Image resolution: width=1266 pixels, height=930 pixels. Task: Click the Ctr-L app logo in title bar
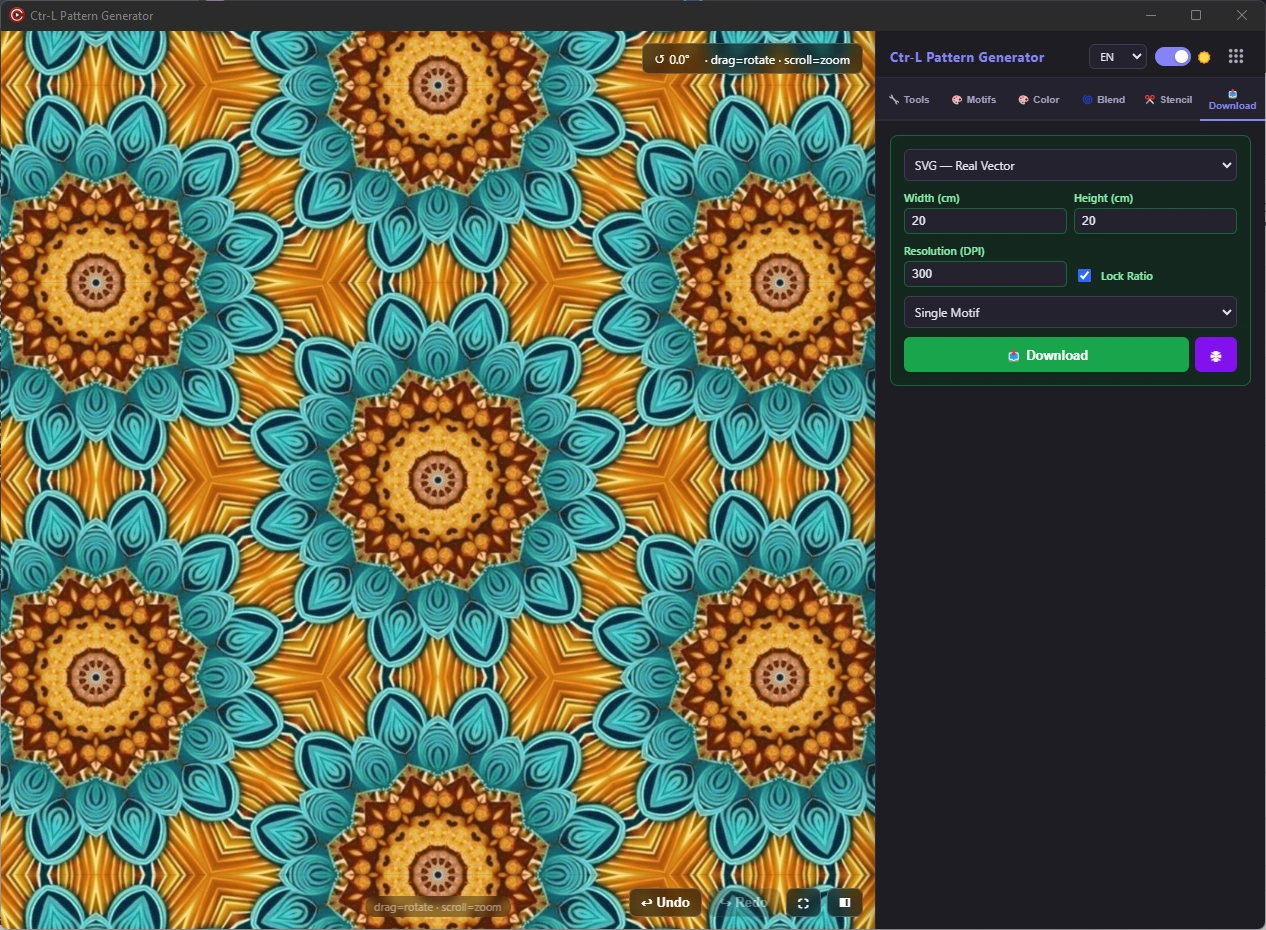[17, 15]
